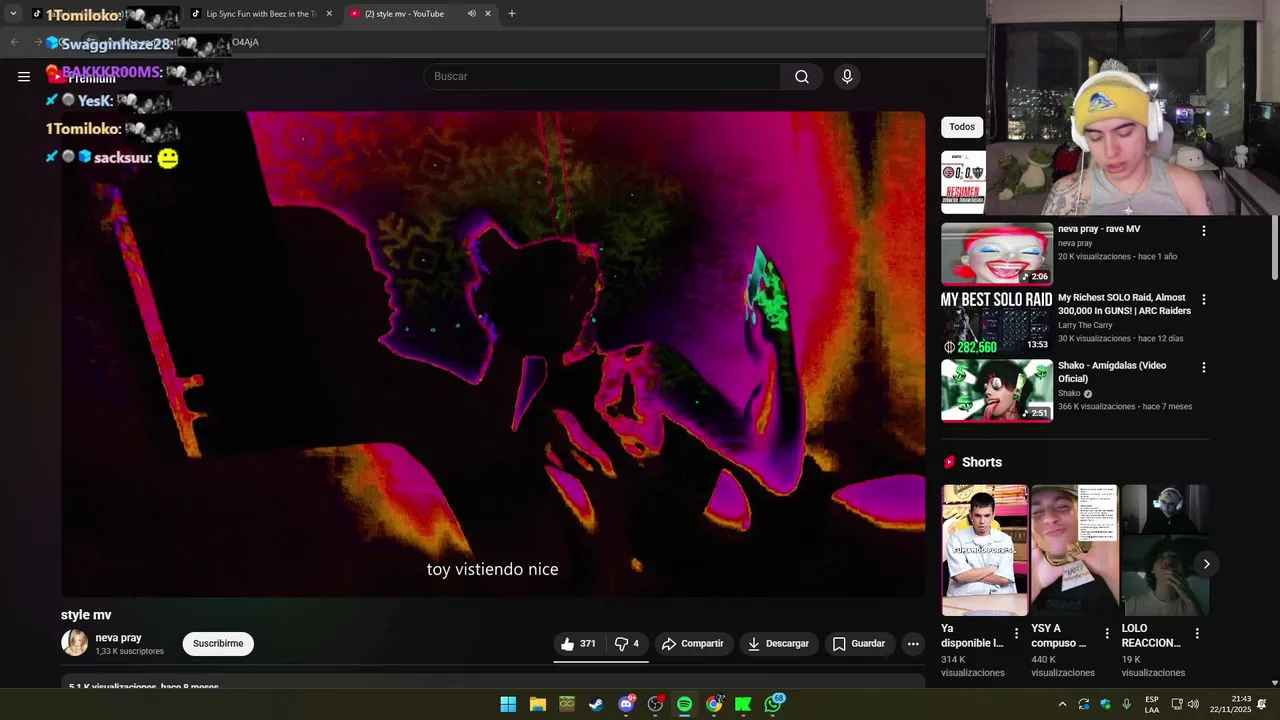Screen dimensions: 1280x720
Task: Open options for rave MV video
Action: pos(1204,231)
